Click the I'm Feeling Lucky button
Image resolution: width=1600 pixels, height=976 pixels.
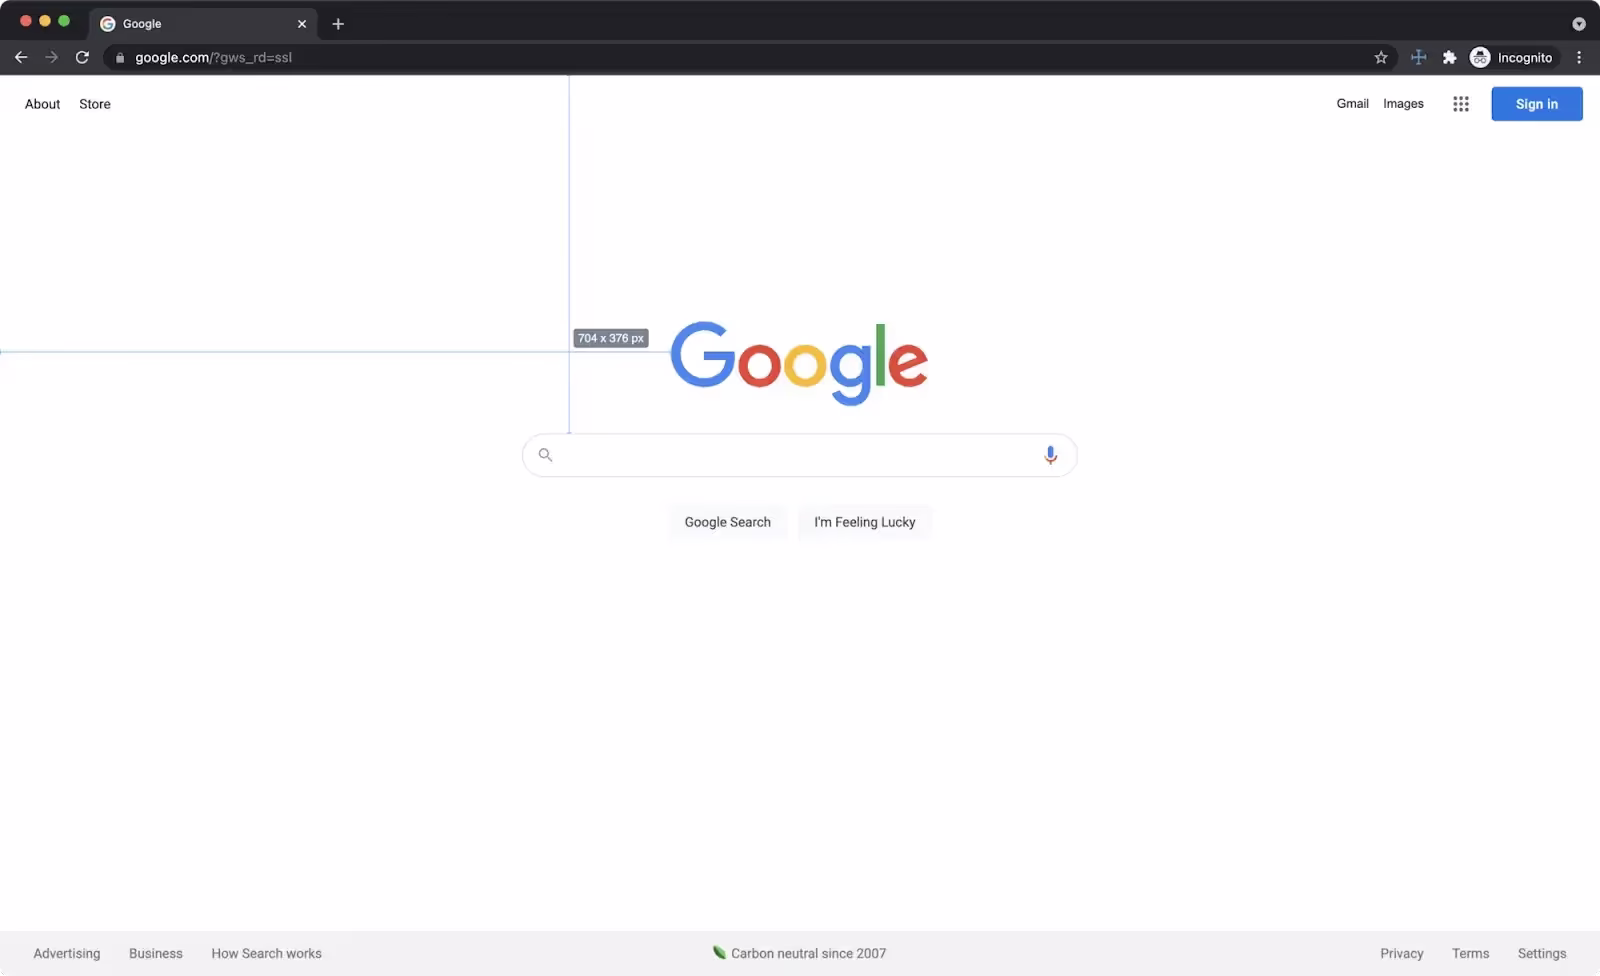[865, 522]
